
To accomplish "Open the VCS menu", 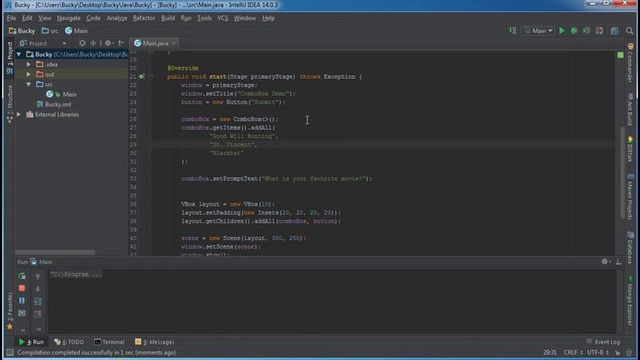I will 222,18.
